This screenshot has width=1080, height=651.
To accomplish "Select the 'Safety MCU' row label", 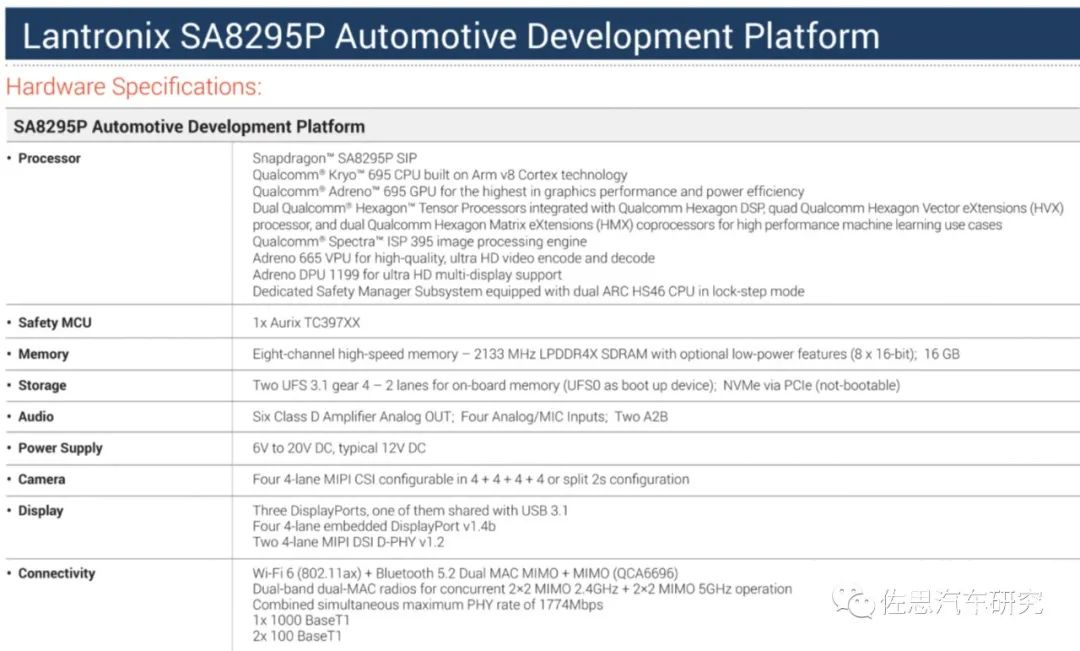I will click(54, 322).
